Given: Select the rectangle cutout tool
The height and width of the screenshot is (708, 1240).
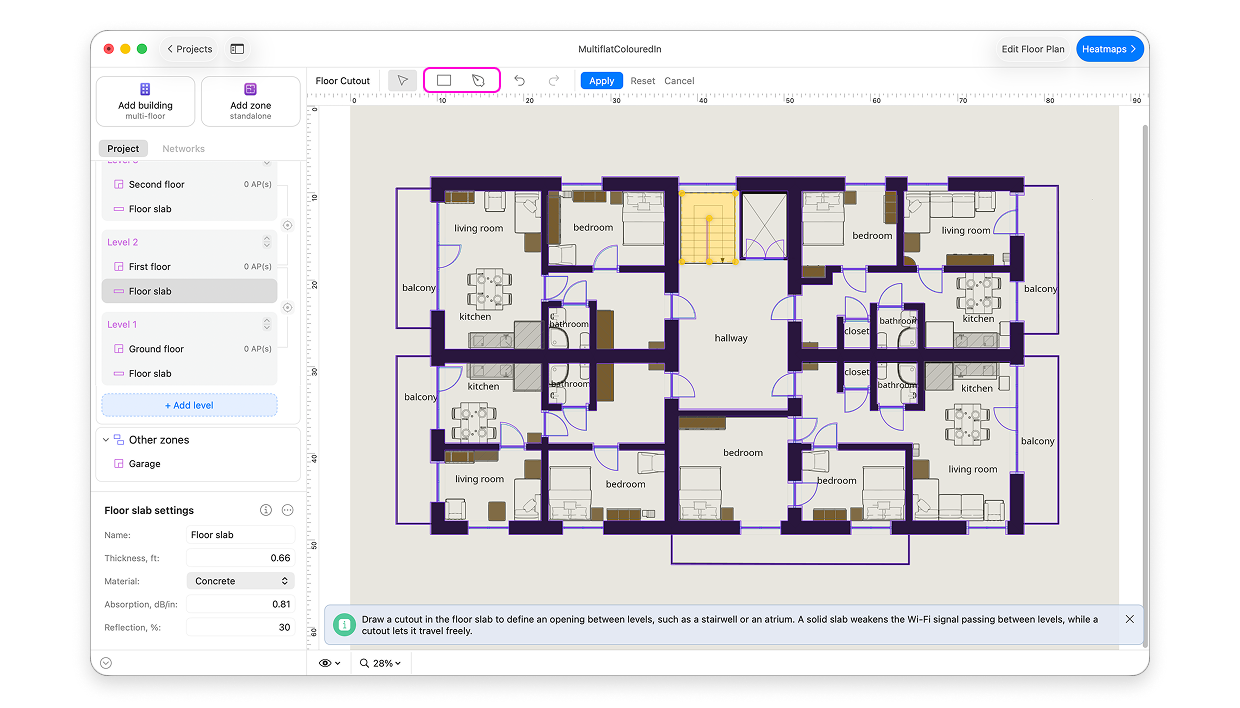Looking at the screenshot, I should 444,81.
